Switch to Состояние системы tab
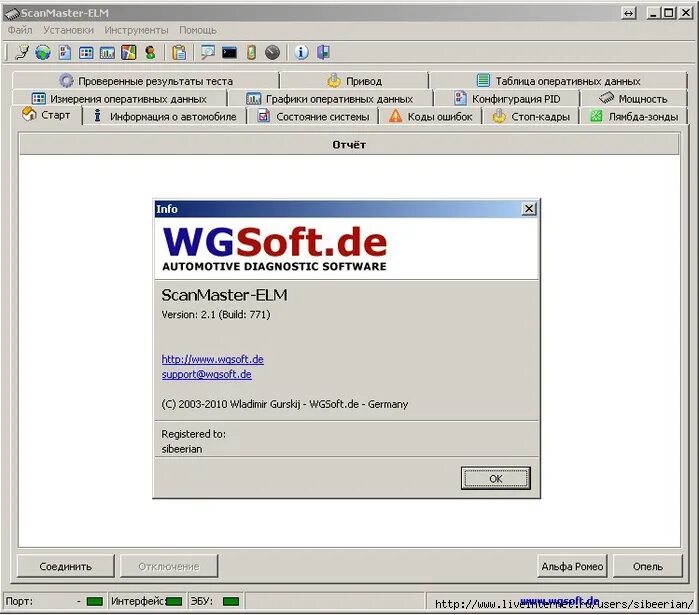Screen dimensions: 699x615 click(x=312, y=117)
